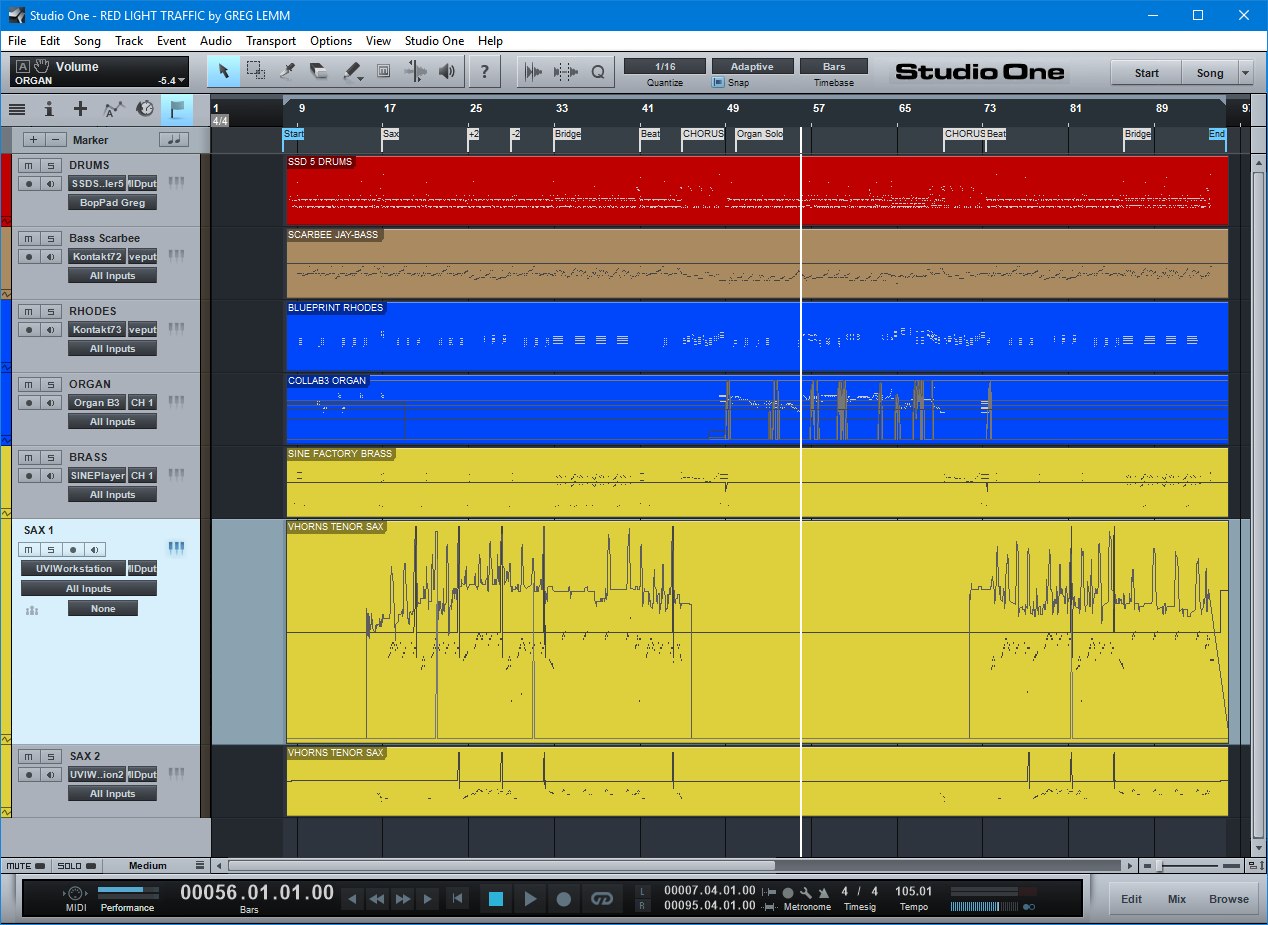Open the Audio menu
1268x925 pixels.
coord(216,41)
